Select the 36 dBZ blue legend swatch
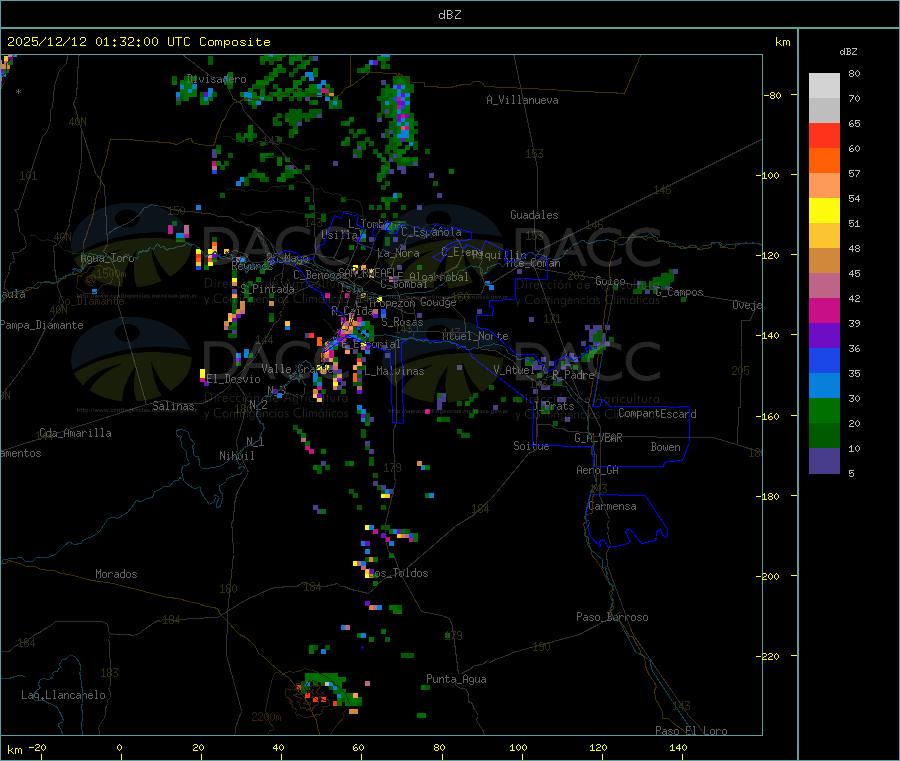Image resolution: width=900 pixels, height=761 pixels. 824,360
